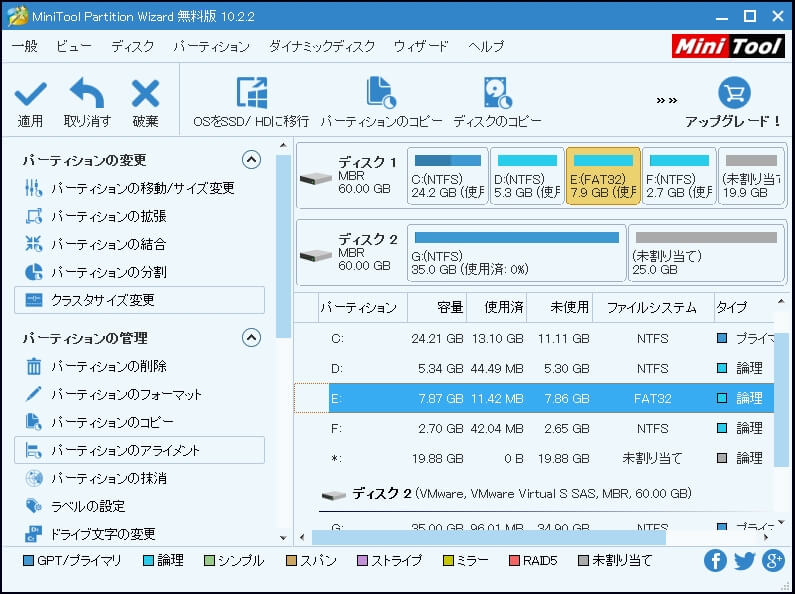Open the 一般 menu

25,46
